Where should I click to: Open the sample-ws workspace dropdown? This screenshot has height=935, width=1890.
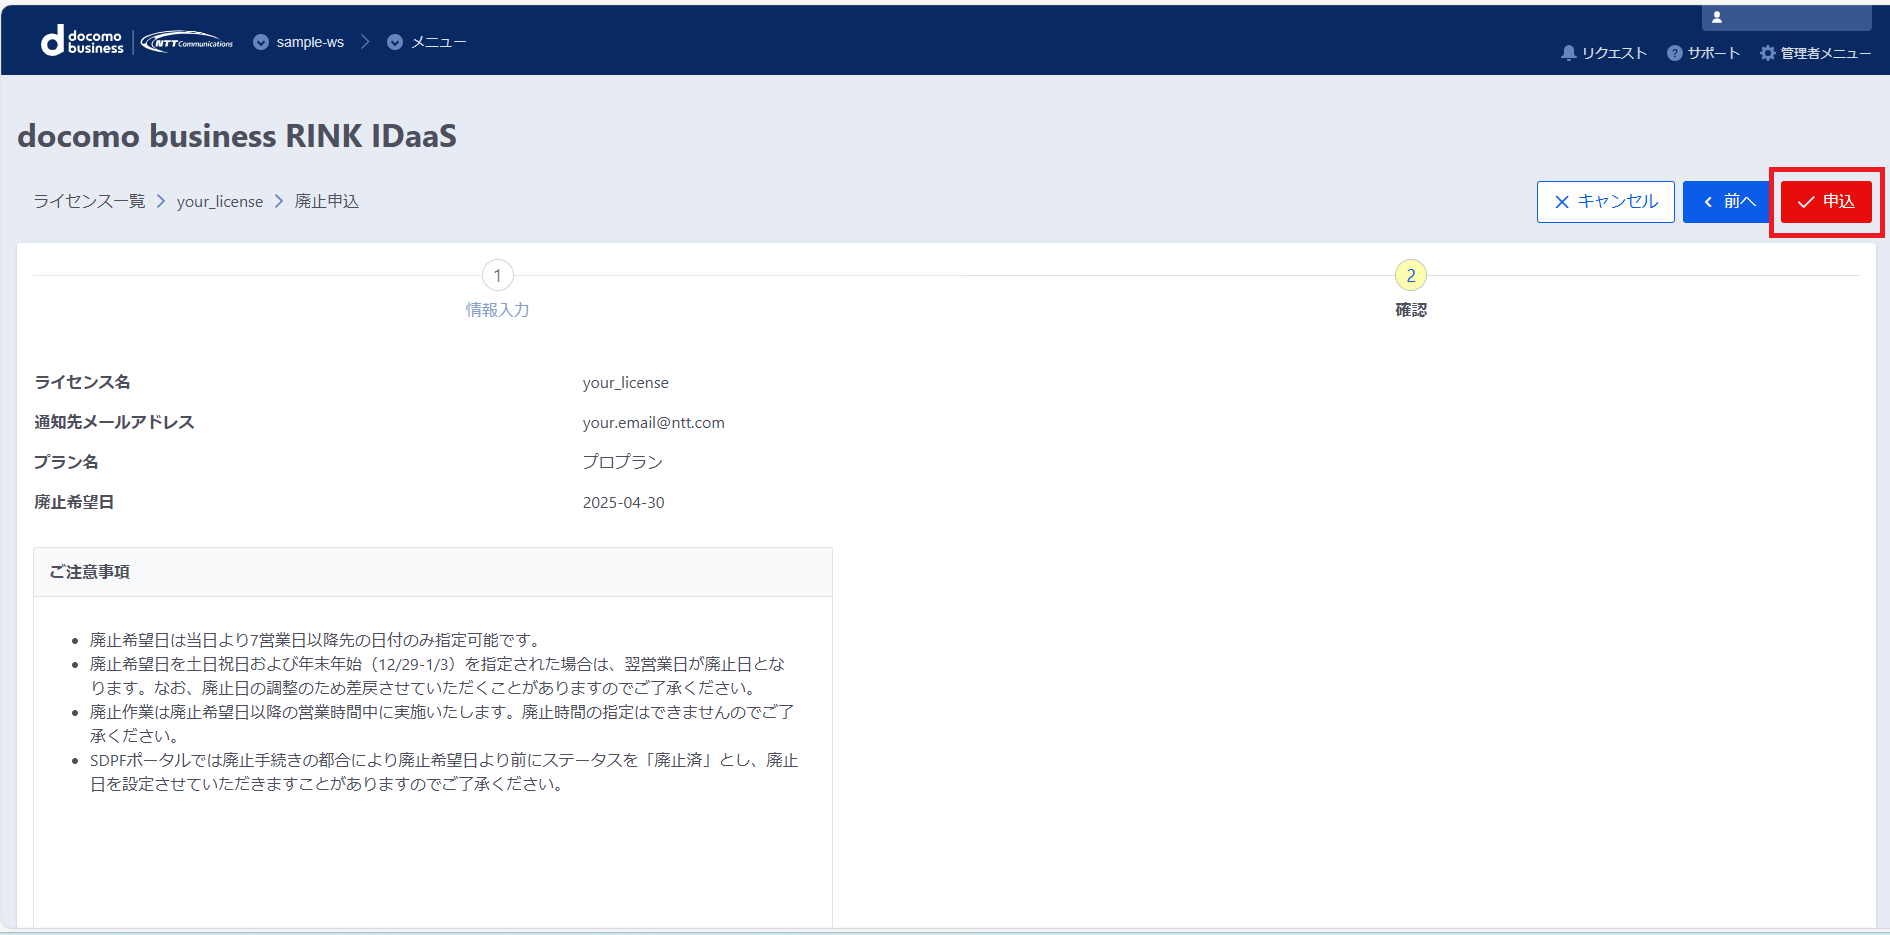coord(298,42)
